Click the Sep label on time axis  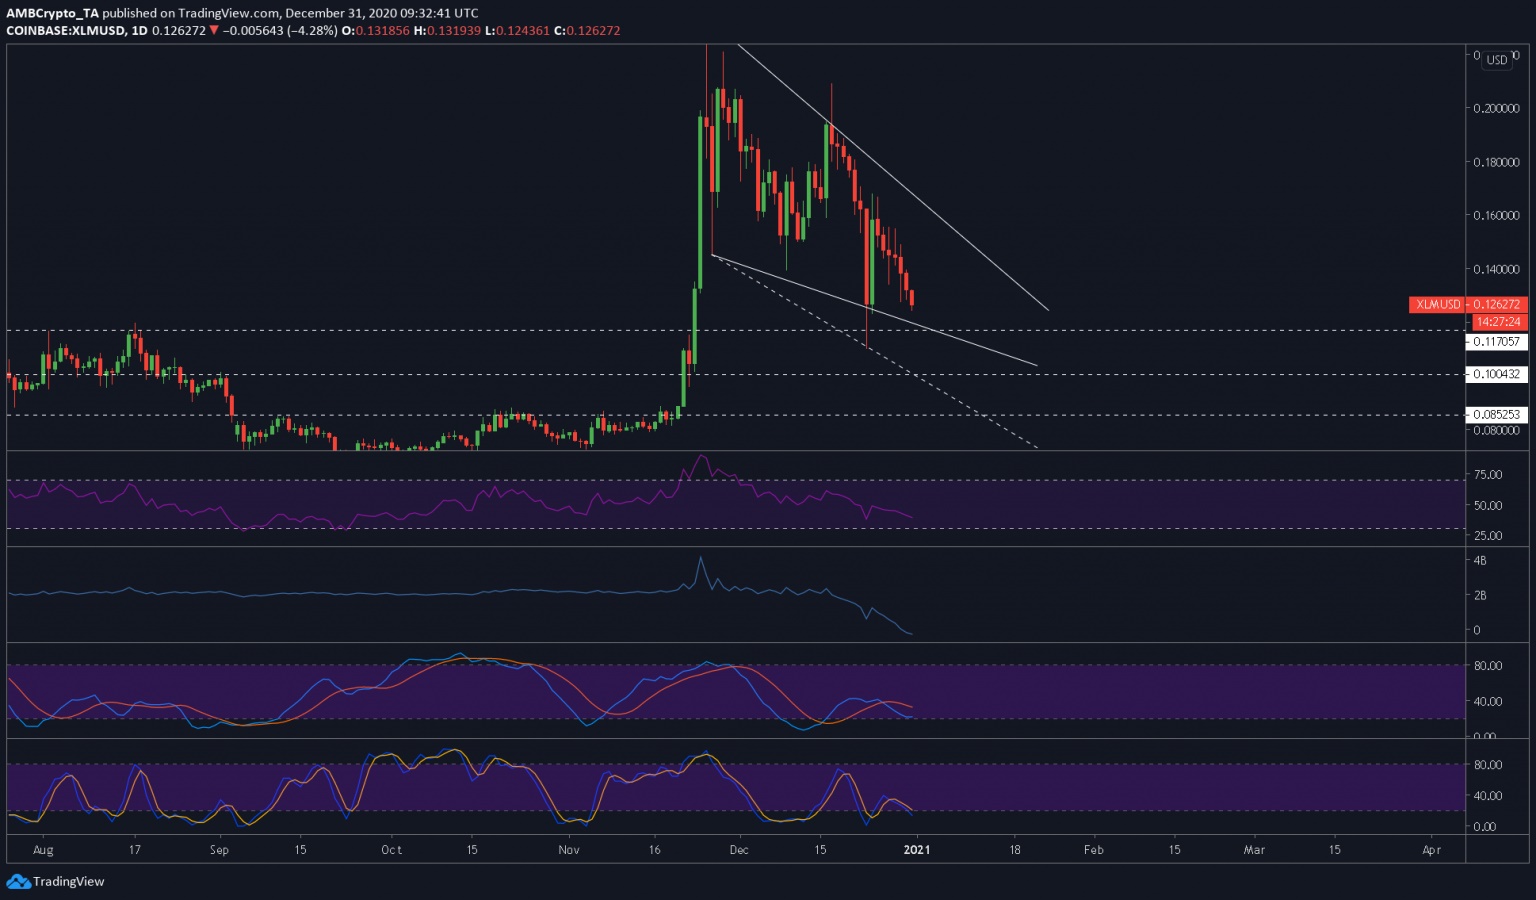coord(219,850)
